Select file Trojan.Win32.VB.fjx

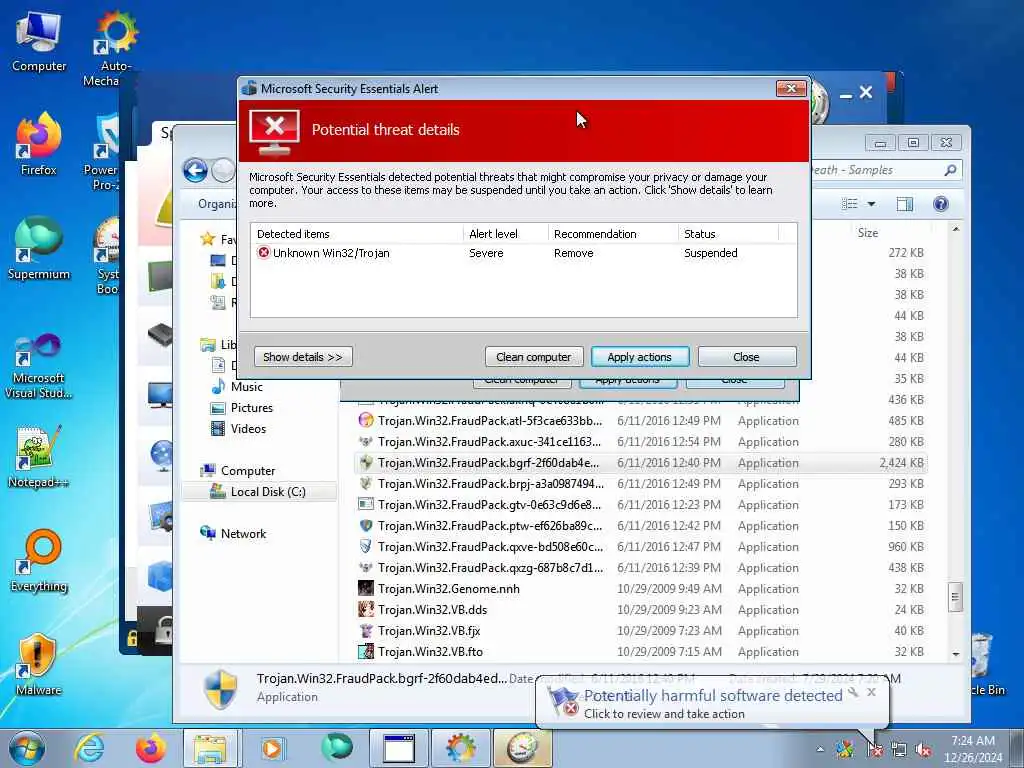click(x=640, y=630)
